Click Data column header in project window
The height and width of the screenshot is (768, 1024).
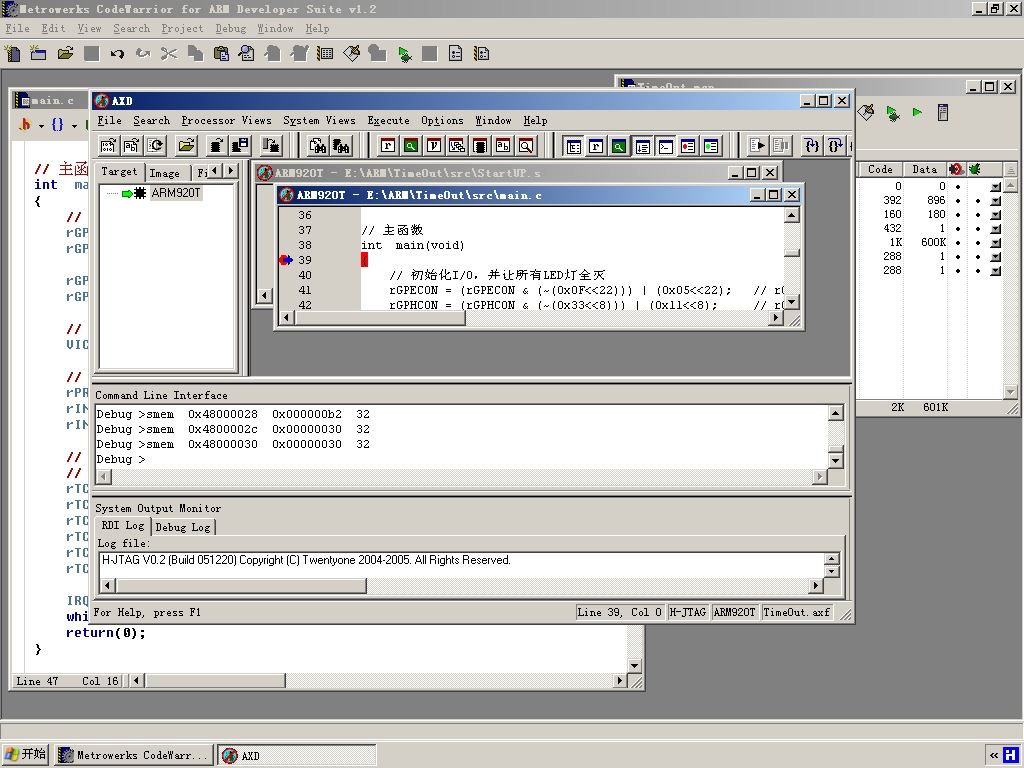[925, 169]
